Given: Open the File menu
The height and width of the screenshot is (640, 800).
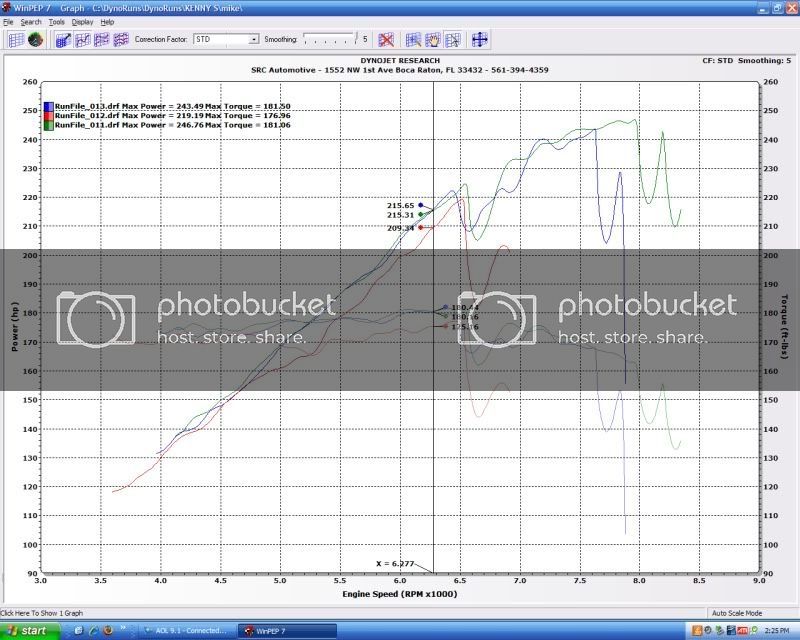Looking at the screenshot, I should (8, 22).
